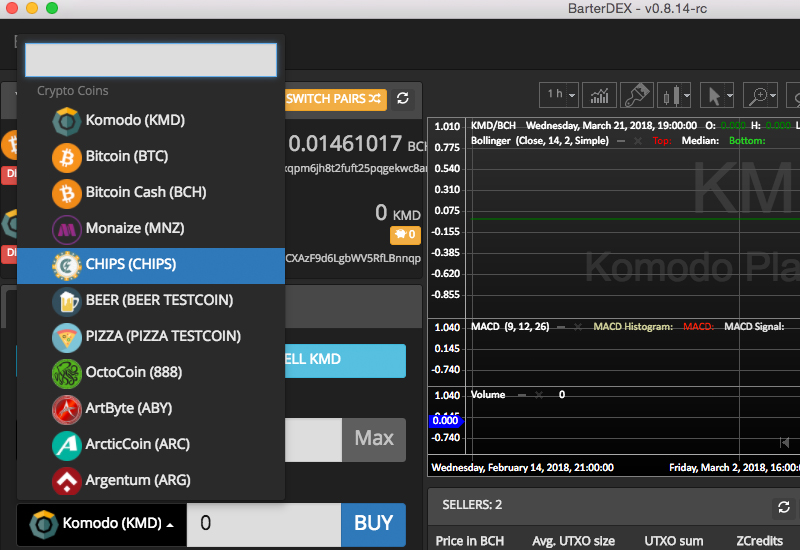
Task: Pick Argentum (ARG) coin option
Action: [151, 480]
